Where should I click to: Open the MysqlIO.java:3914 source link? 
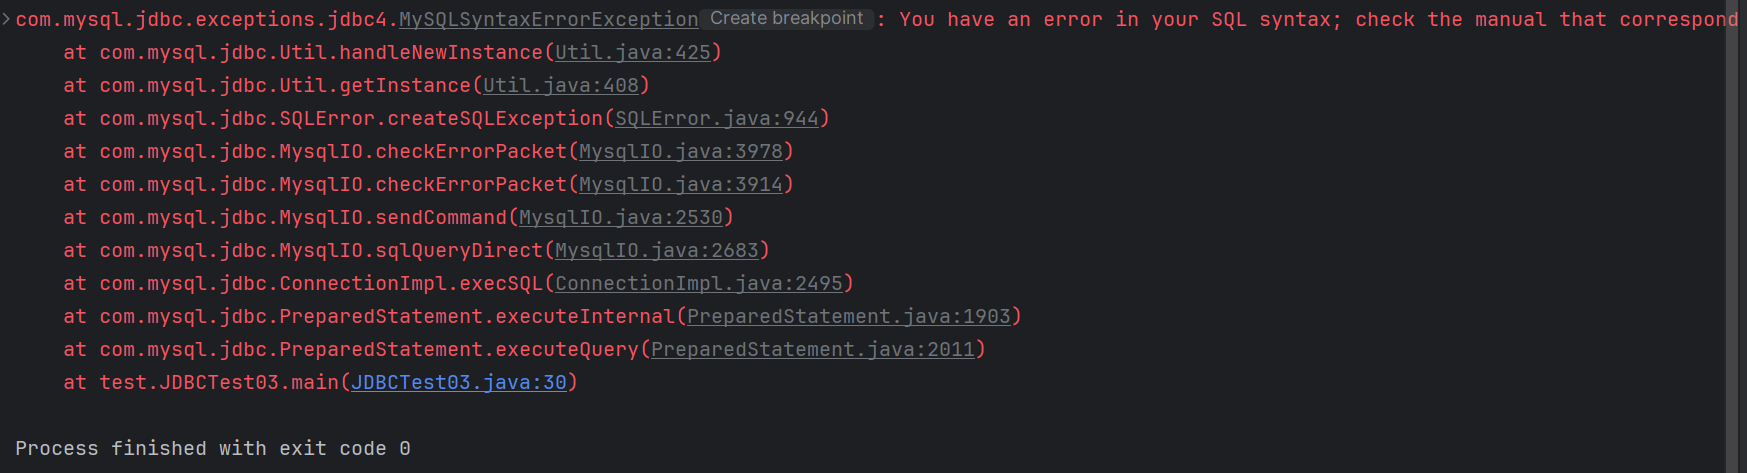680,184
